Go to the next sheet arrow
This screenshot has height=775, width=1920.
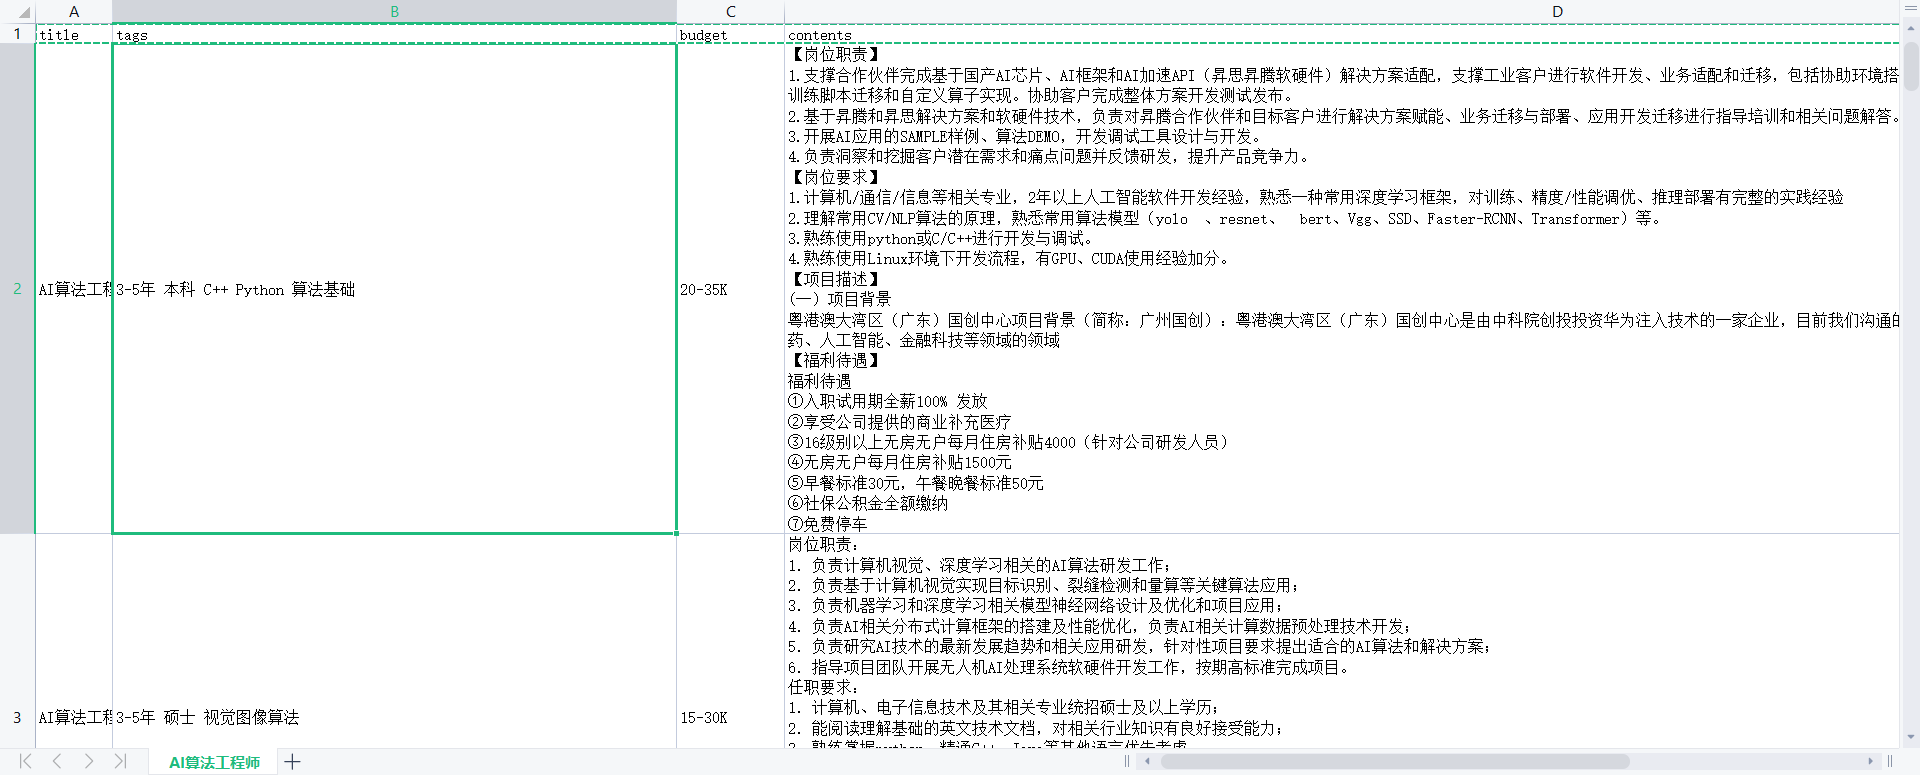[x=89, y=761]
